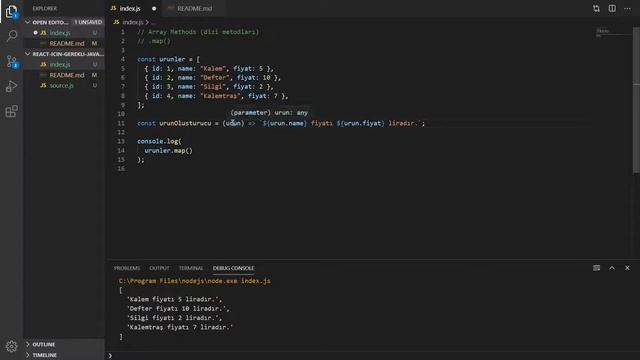Open the Search view in activity bar
The image size is (640, 360).
(x=11, y=36)
